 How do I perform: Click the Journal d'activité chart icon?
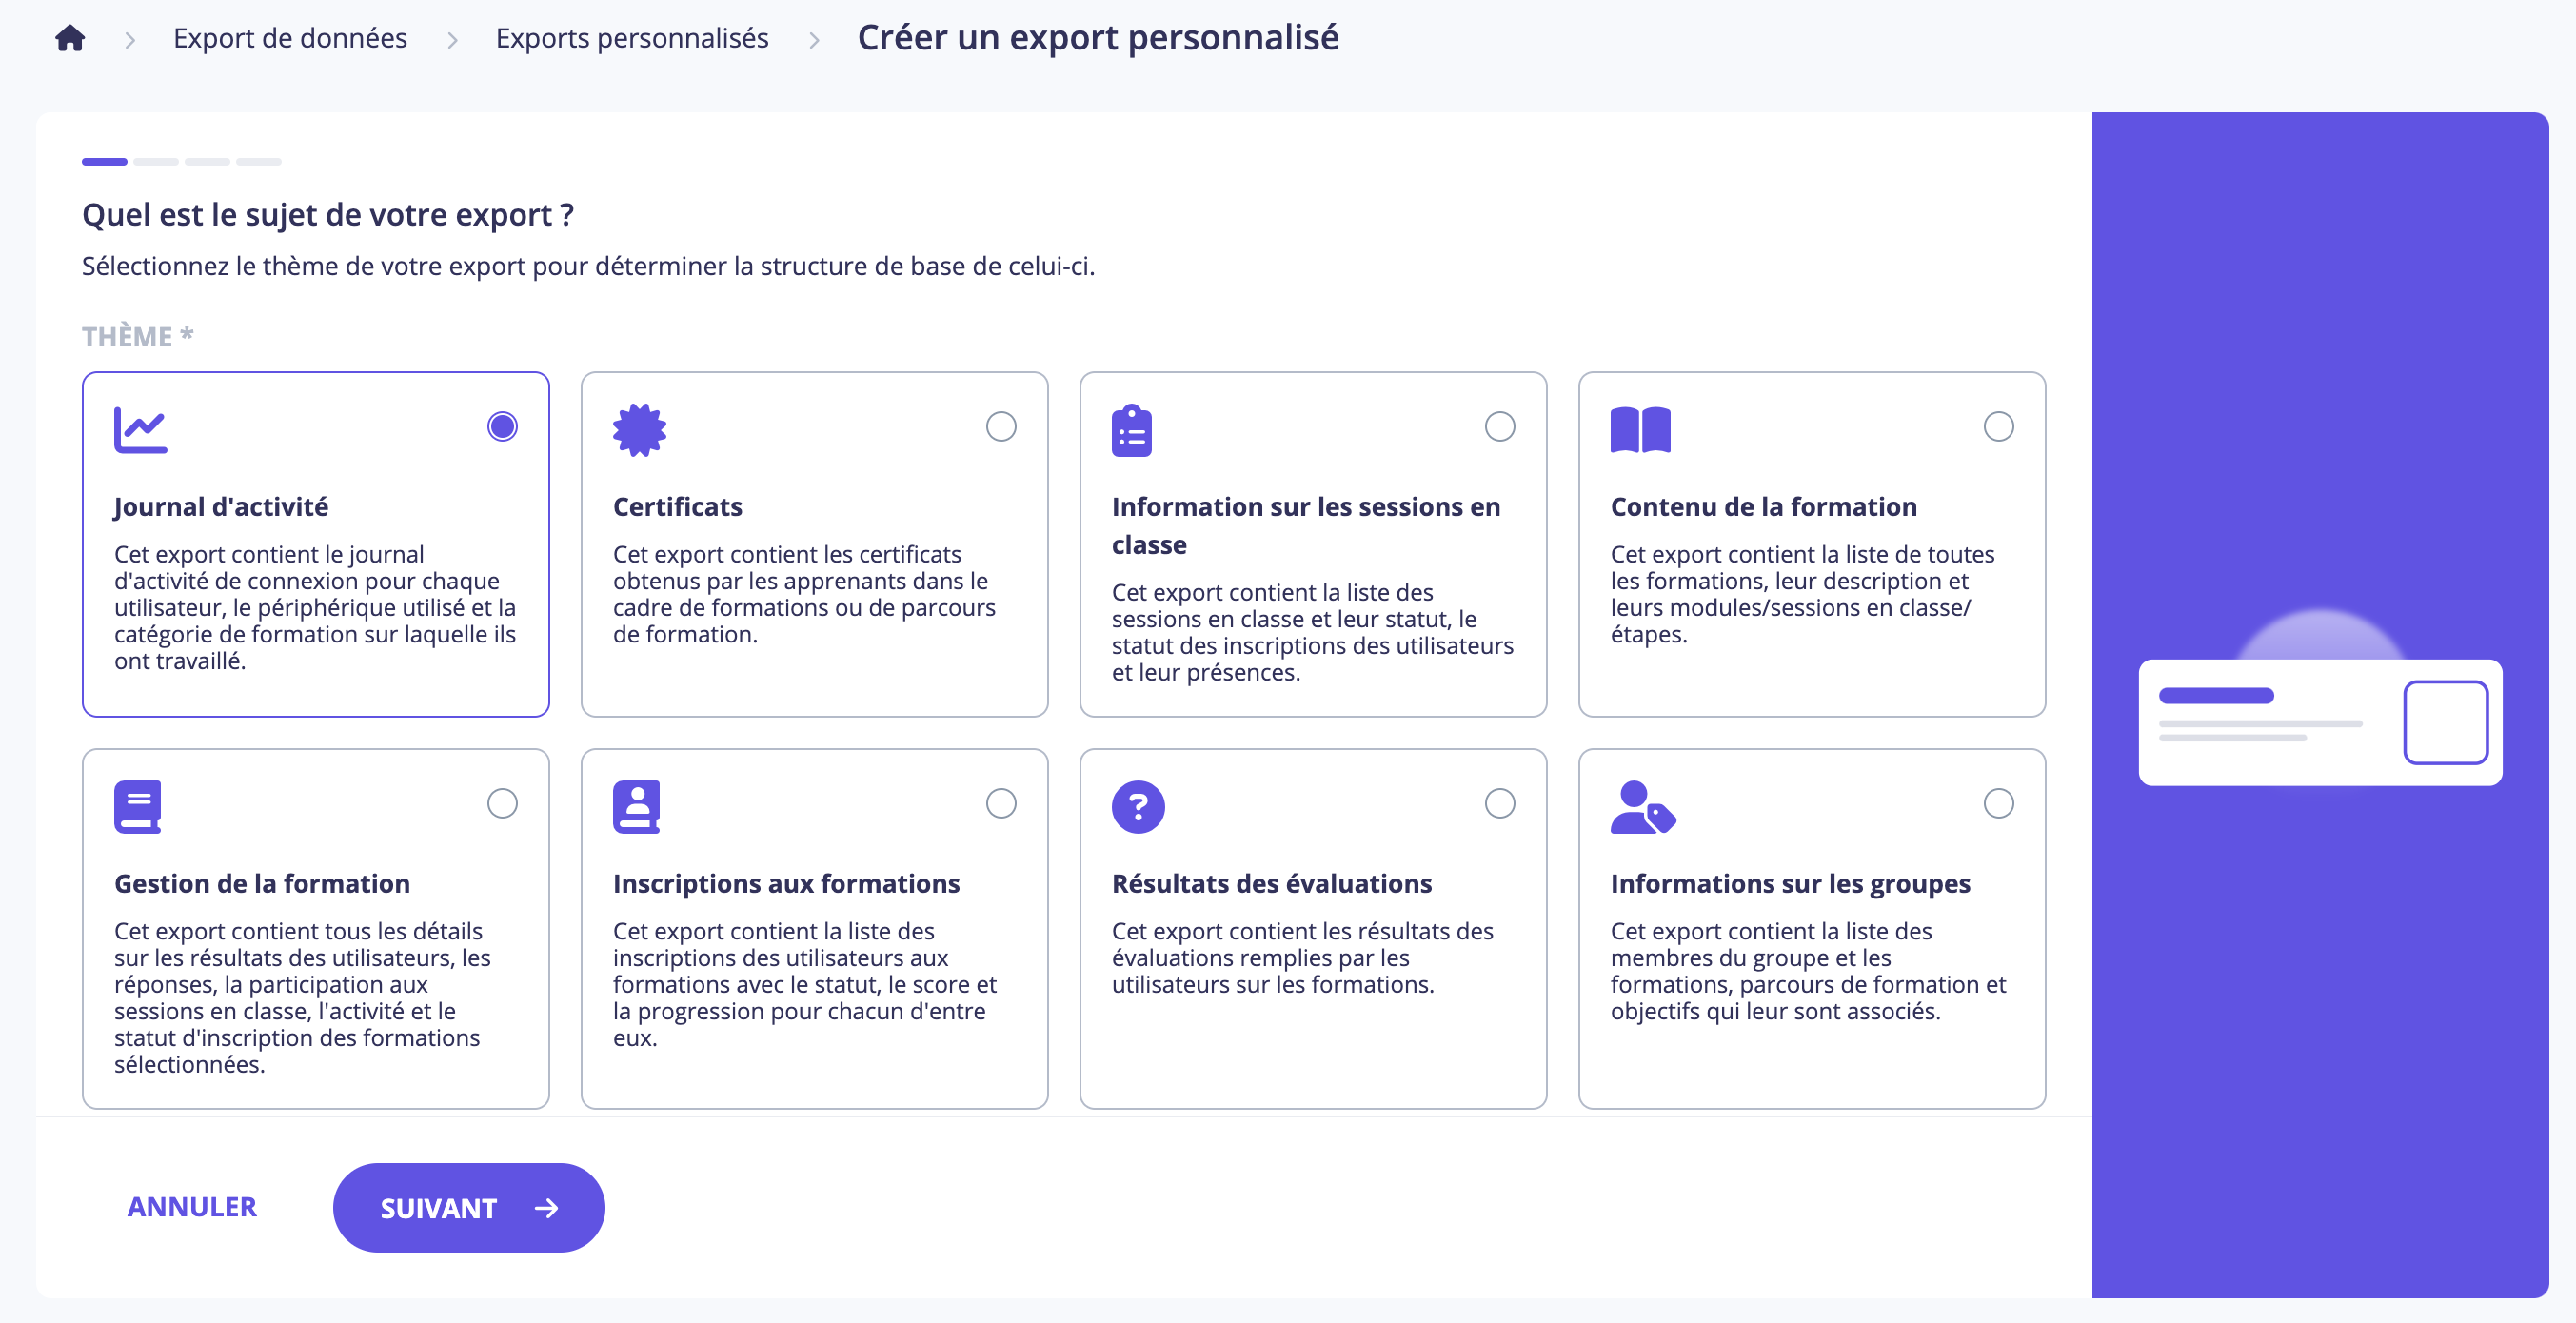[x=140, y=430]
